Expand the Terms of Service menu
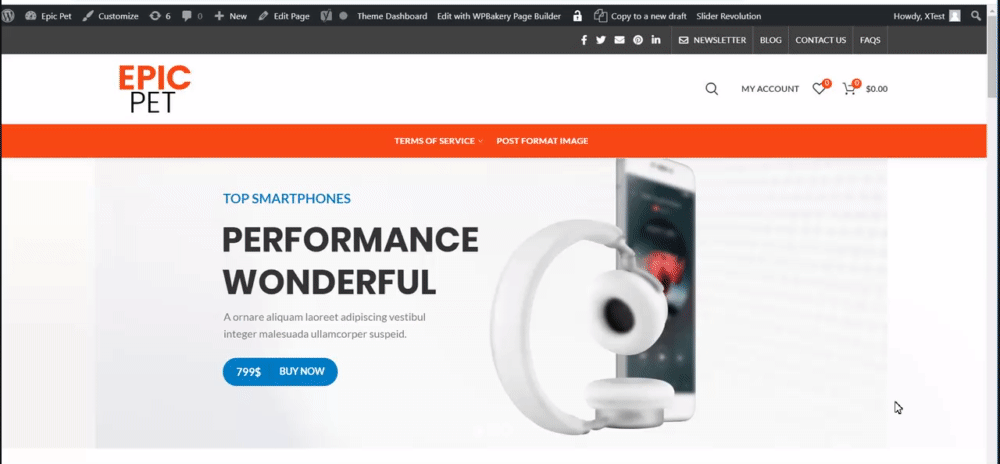 (x=438, y=141)
